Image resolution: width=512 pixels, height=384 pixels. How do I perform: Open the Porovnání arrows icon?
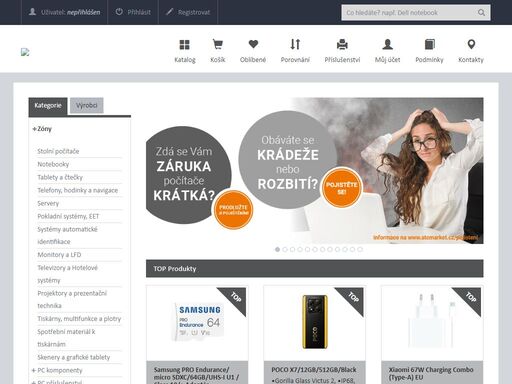pos(295,44)
